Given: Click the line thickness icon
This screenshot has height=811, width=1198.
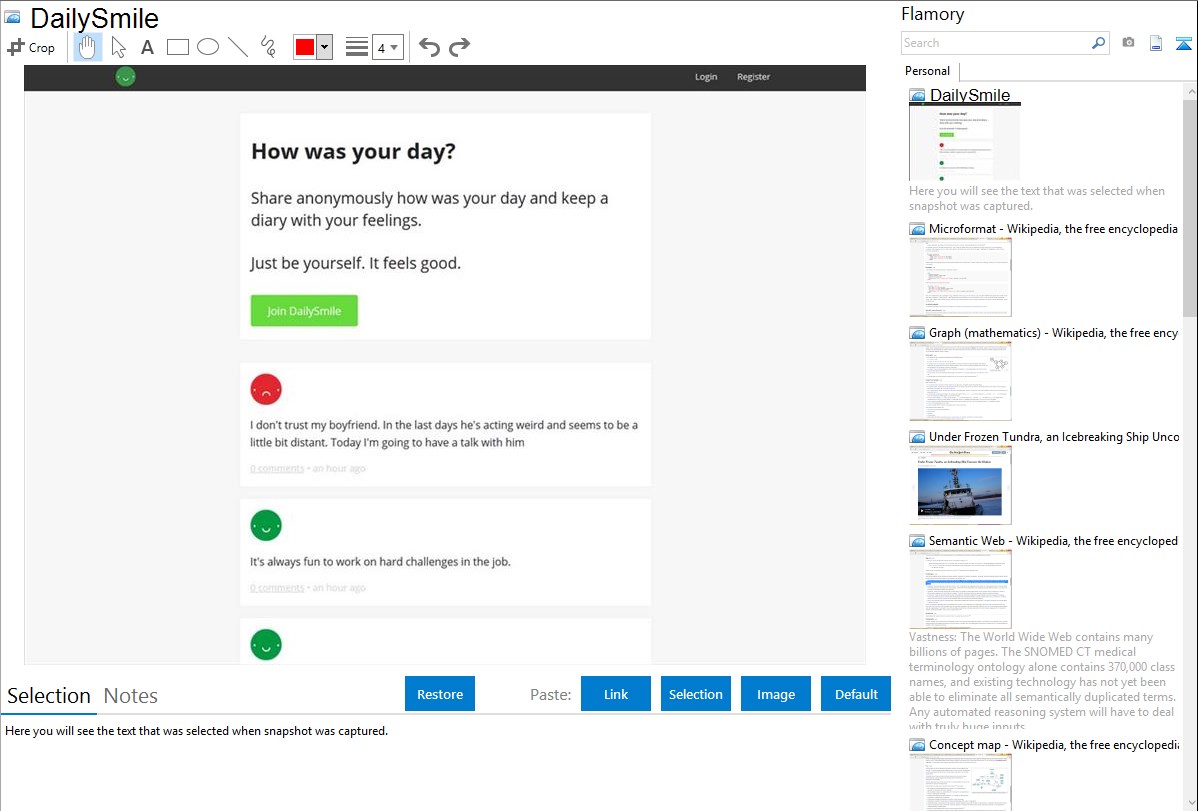Looking at the screenshot, I should pyautogui.click(x=357, y=47).
